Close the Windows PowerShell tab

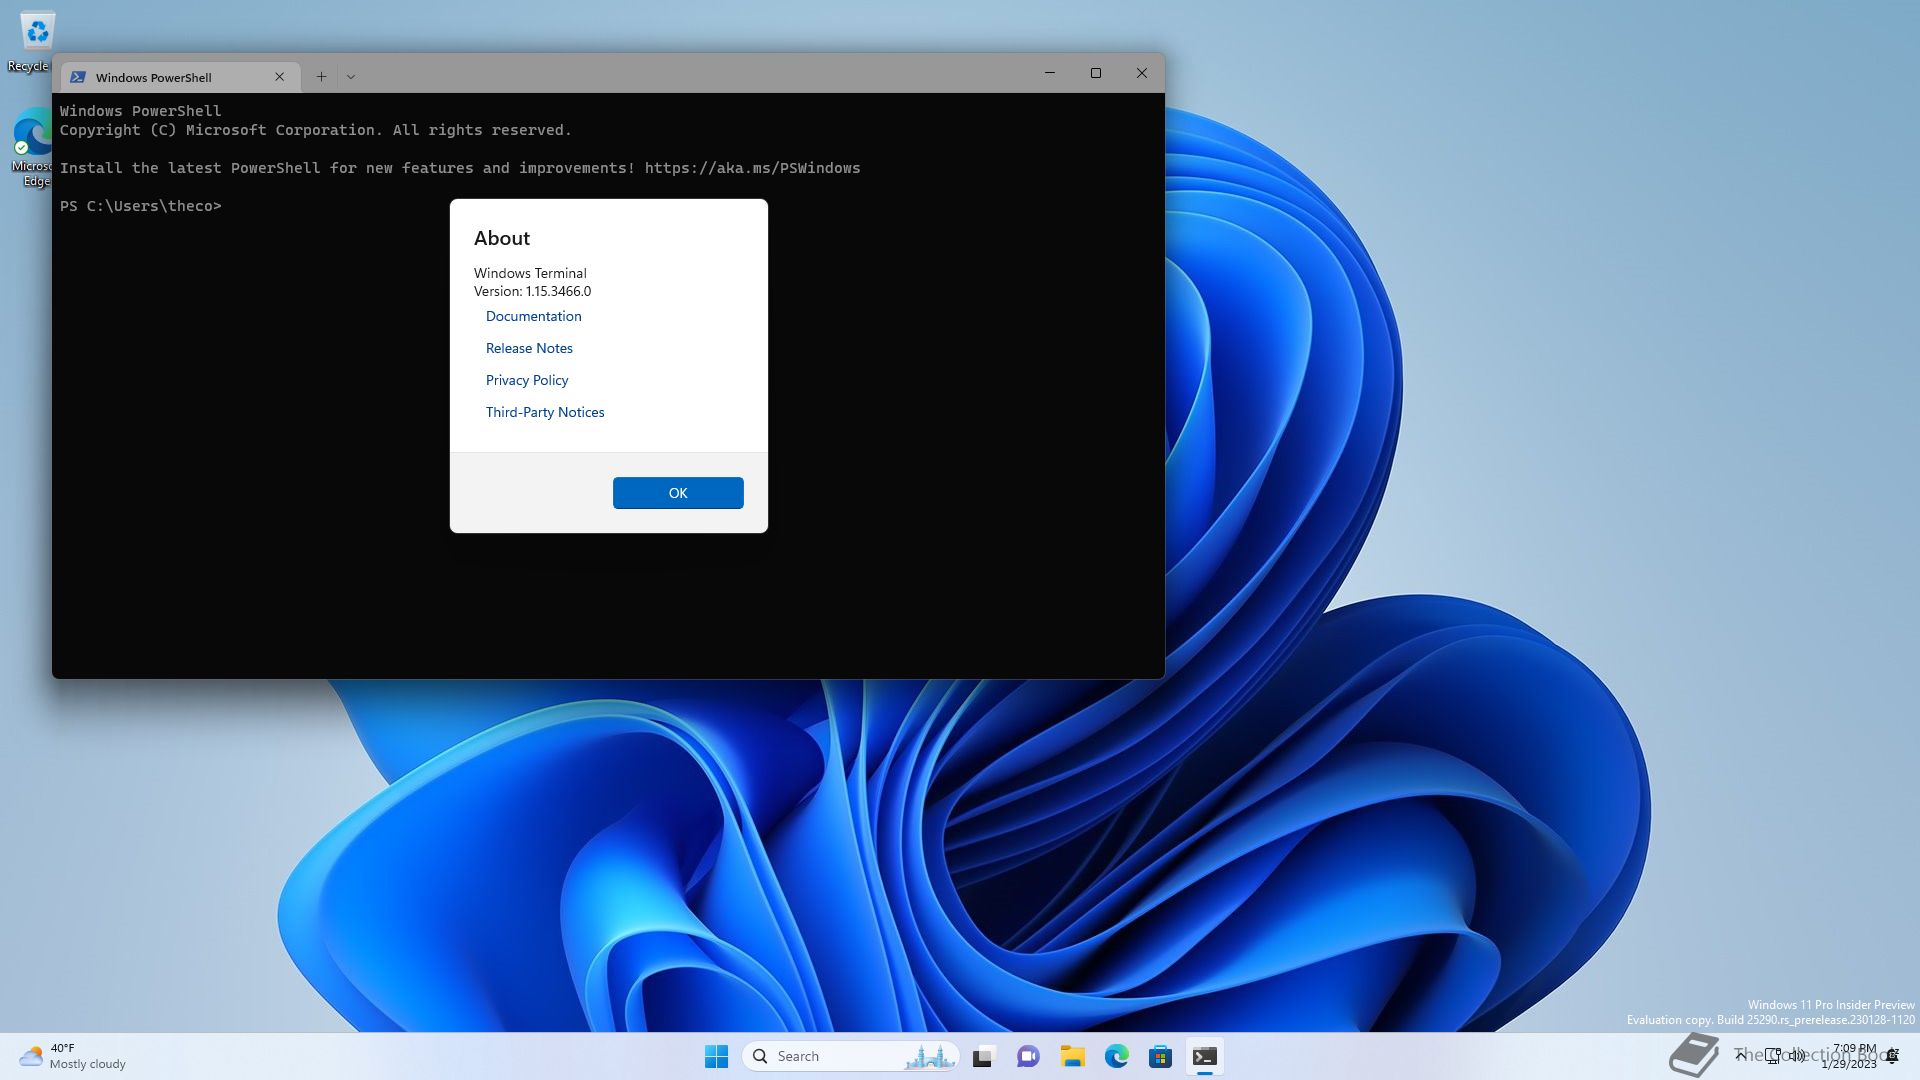coord(280,77)
